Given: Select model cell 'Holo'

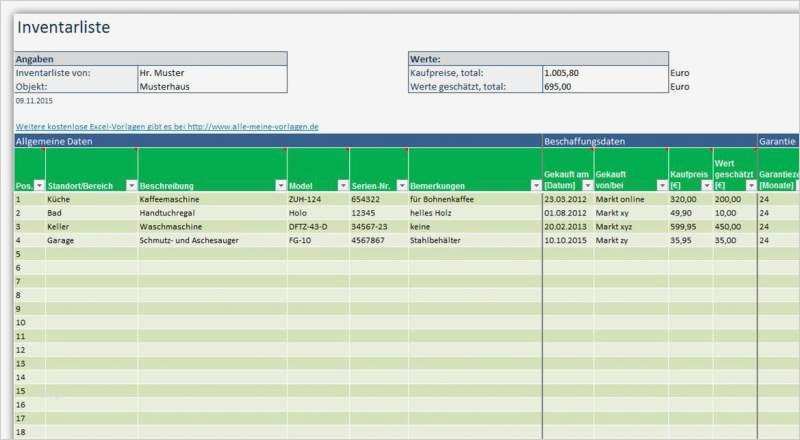Looking at the screenshot, I should click(318, 213).
